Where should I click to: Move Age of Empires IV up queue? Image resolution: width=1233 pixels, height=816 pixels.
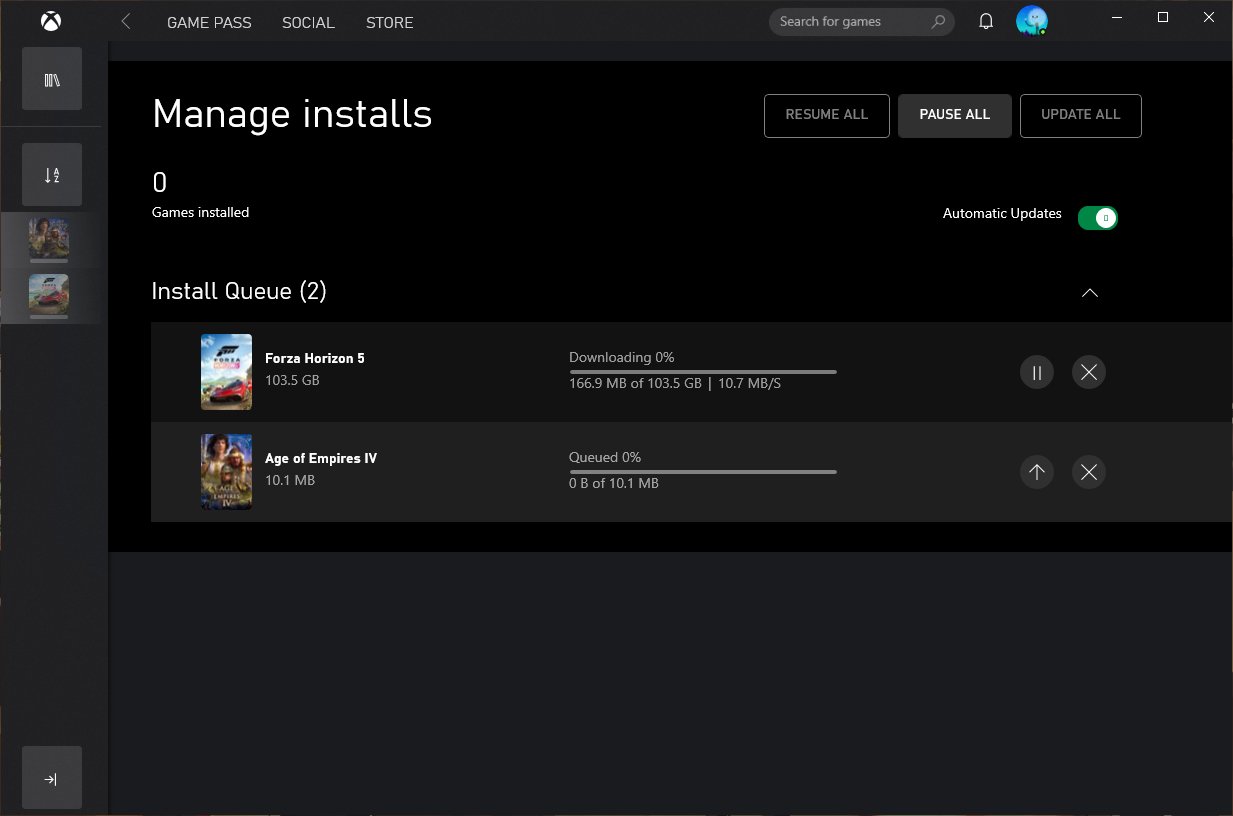pos(1037,472)
